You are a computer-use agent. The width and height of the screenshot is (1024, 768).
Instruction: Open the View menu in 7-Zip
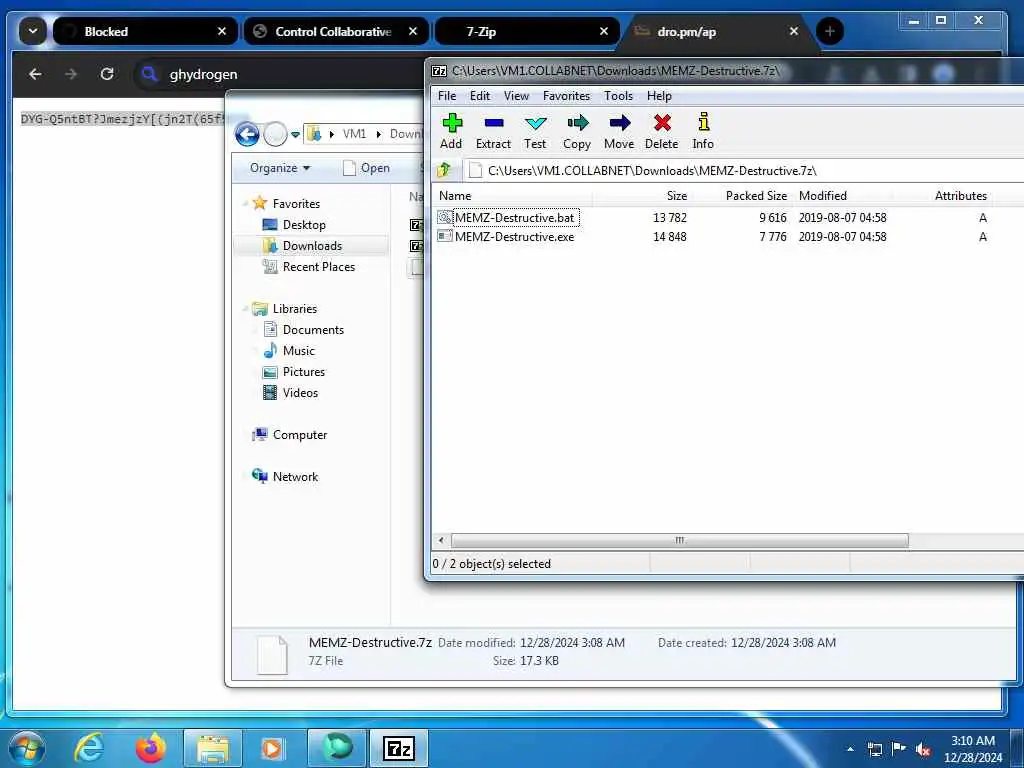click(516, 96)
